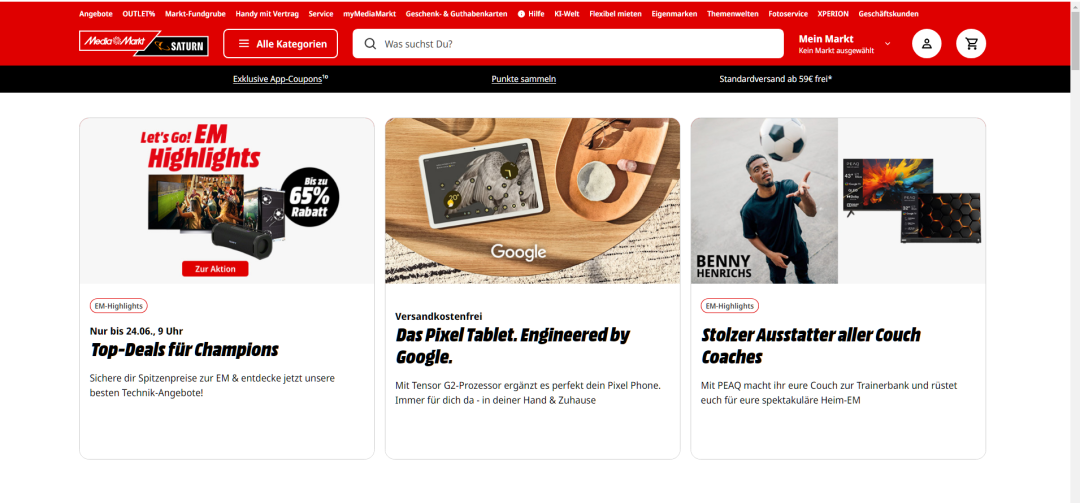Click the Zur Aktion button

[x=215, y=269]
